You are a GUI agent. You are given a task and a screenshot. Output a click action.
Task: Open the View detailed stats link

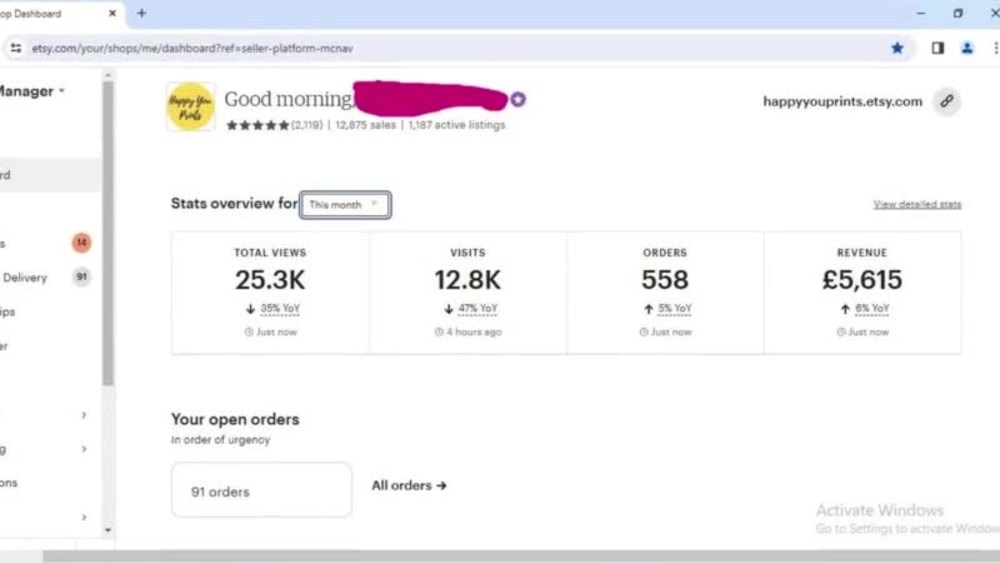point(917,204)
